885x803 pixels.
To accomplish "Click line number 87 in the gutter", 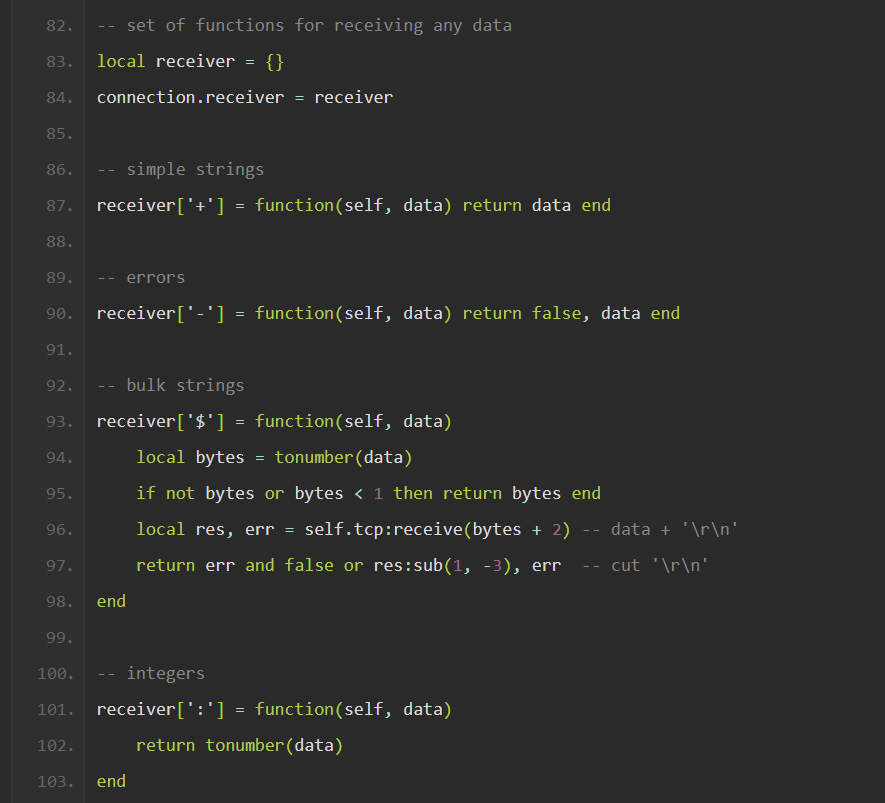I will coord(59,205).
